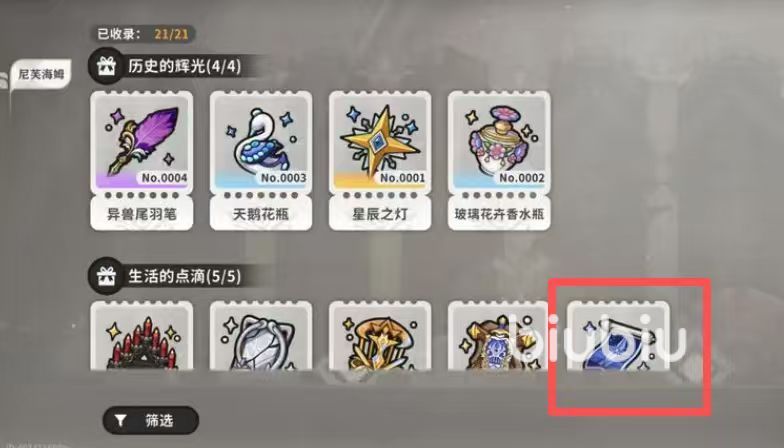Click the gift icon beside 生活的点滴
Screen dimensions: 784x448
[106, 276]
